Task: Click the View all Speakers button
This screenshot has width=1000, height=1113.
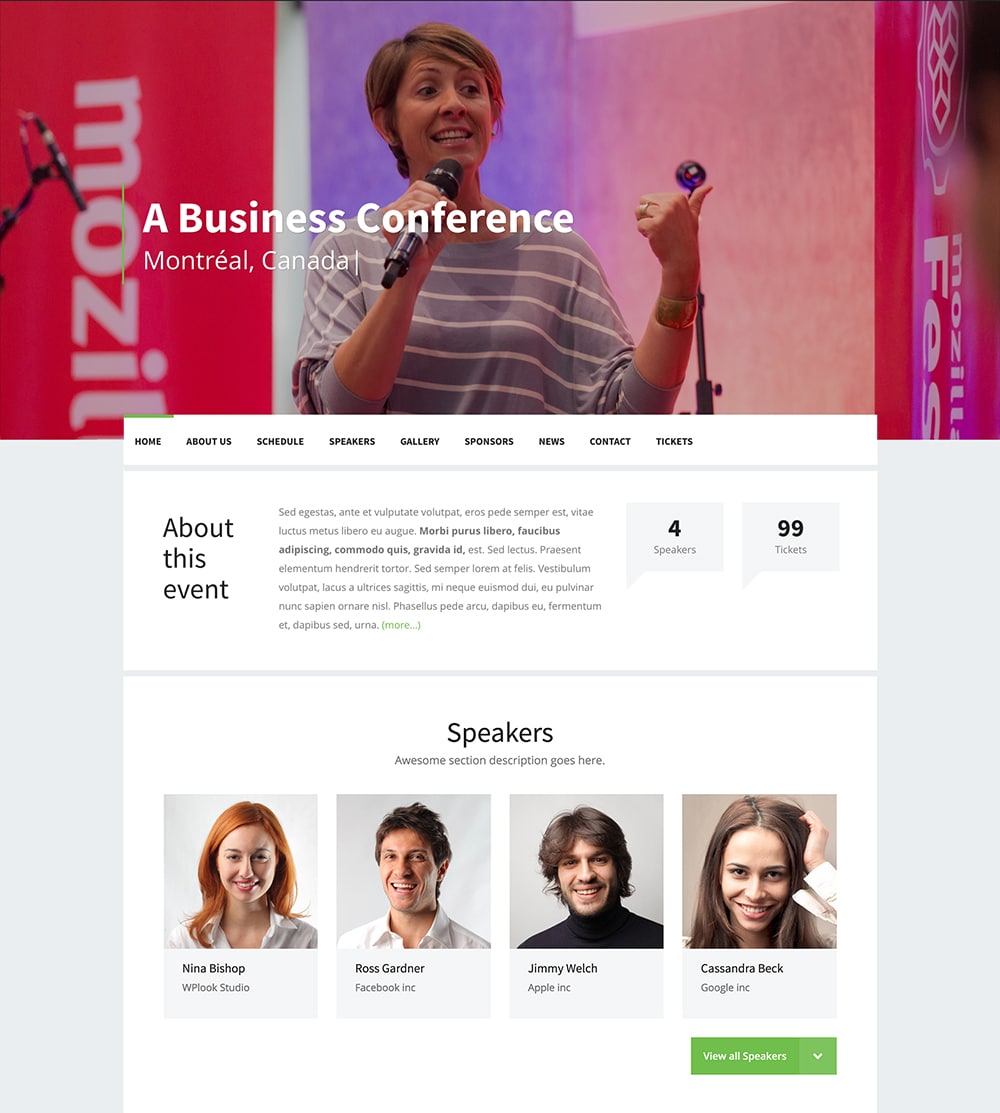Action: [x=744, y=1056]
